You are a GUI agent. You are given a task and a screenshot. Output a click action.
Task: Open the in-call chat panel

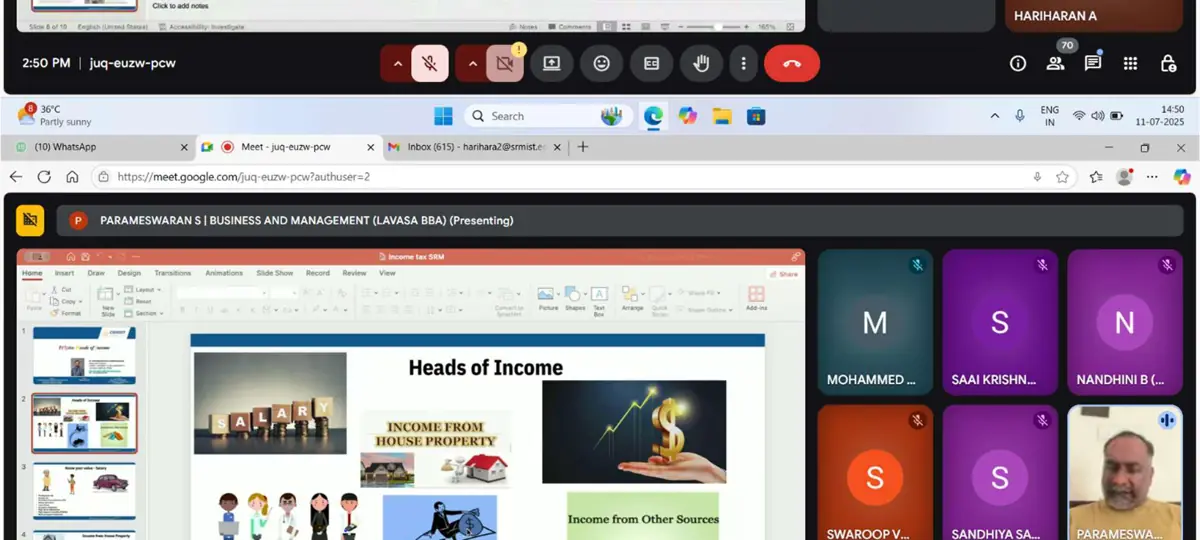click(1093, 63)
